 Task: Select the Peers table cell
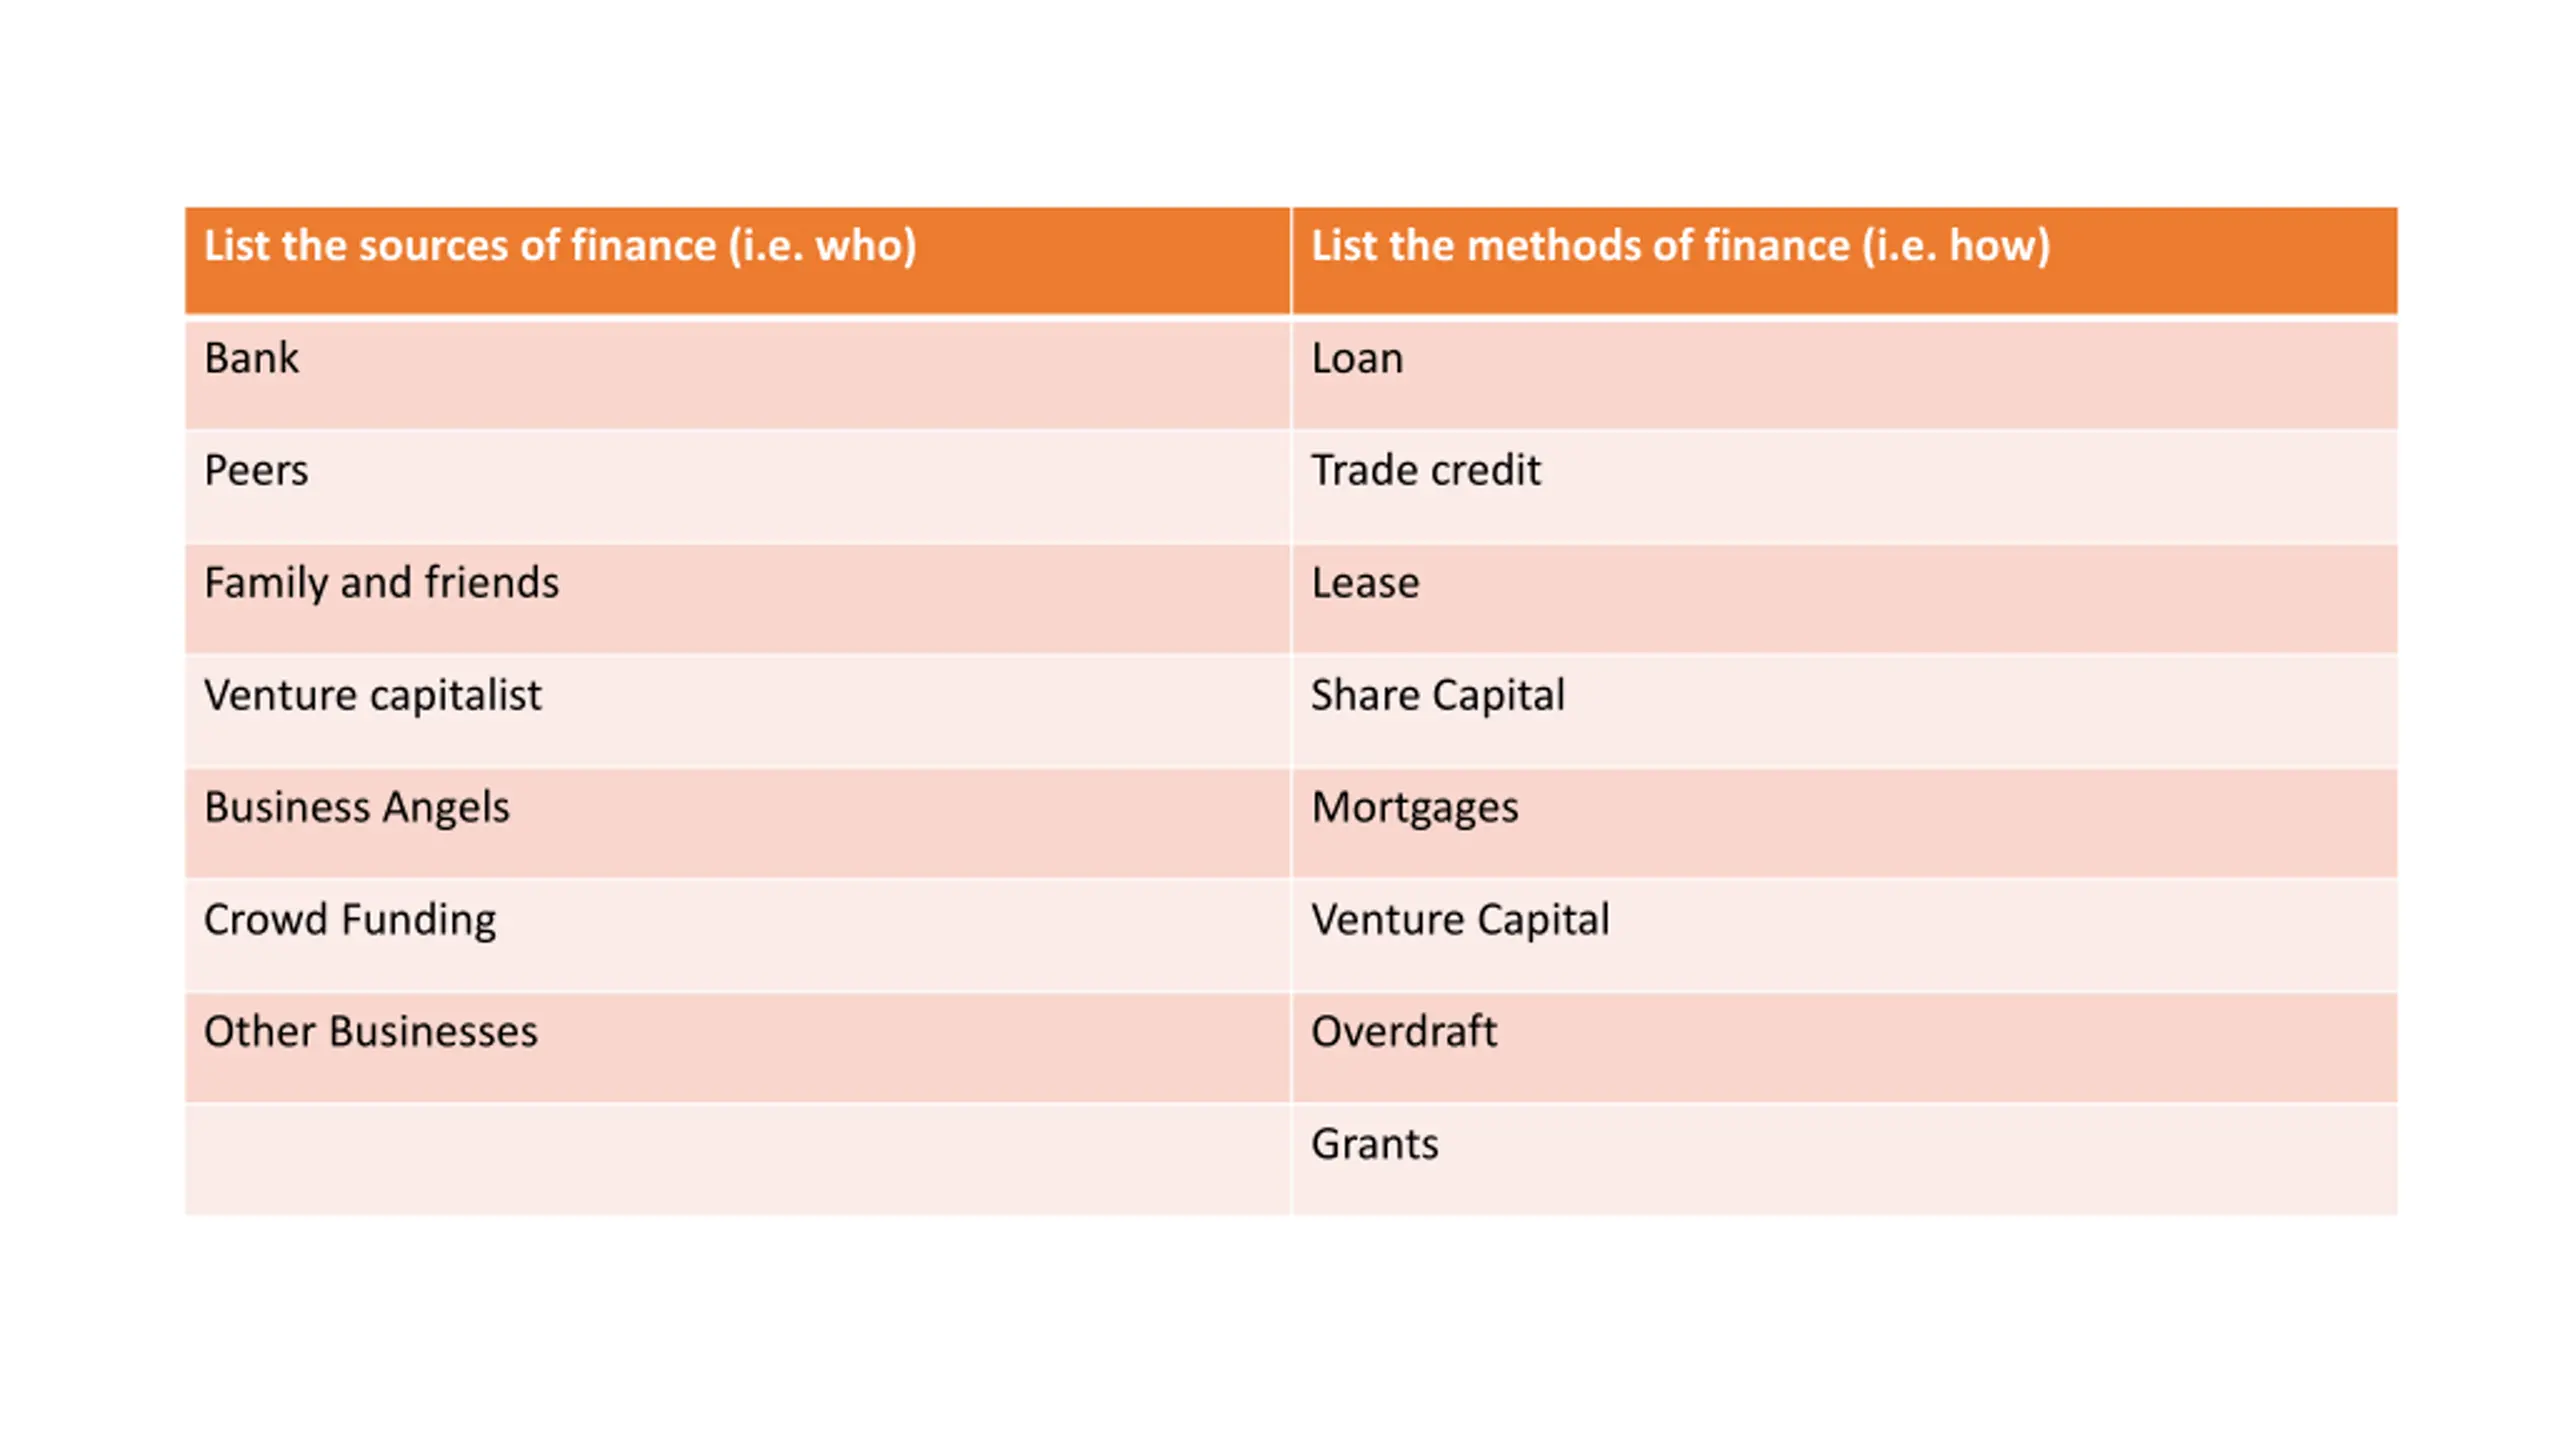point(737,487)
